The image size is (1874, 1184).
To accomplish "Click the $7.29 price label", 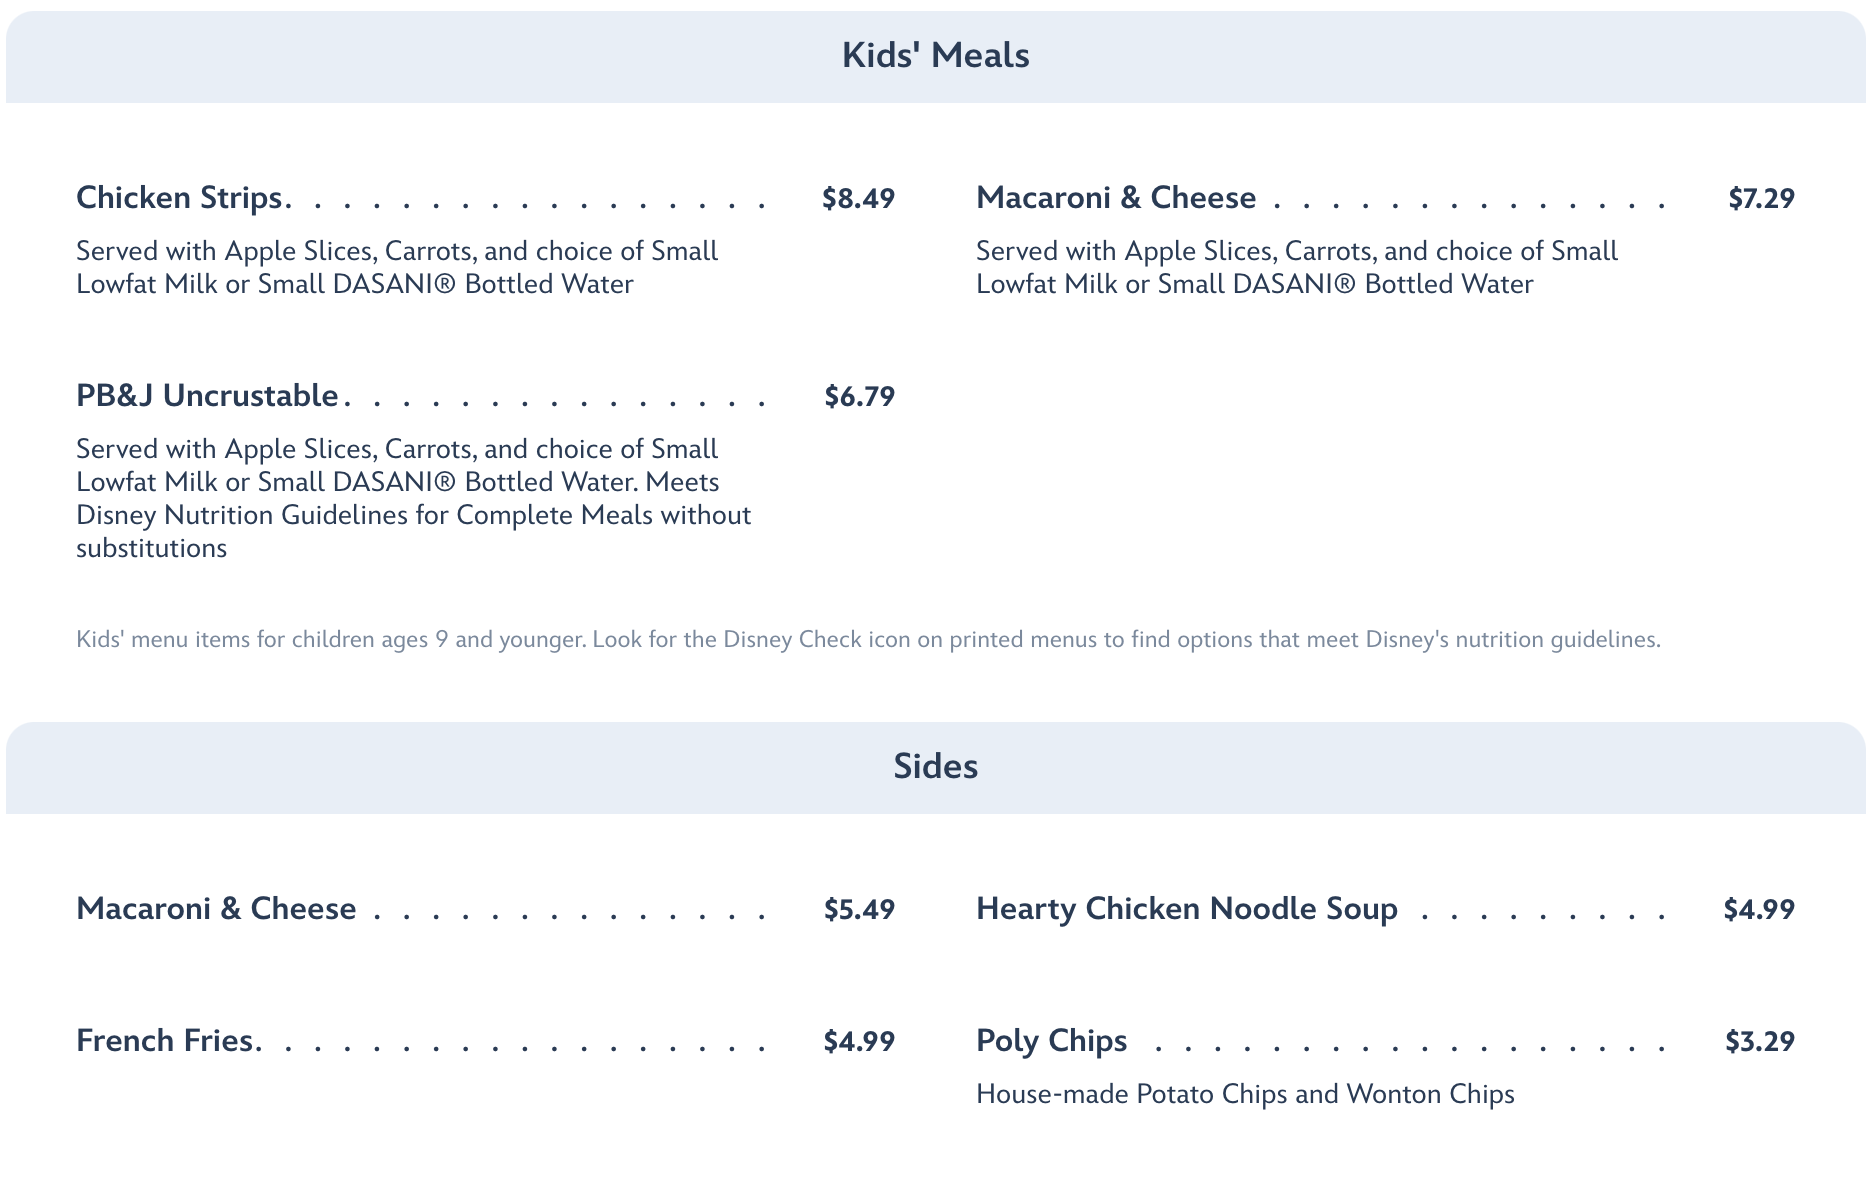I will coord(1761,198).
